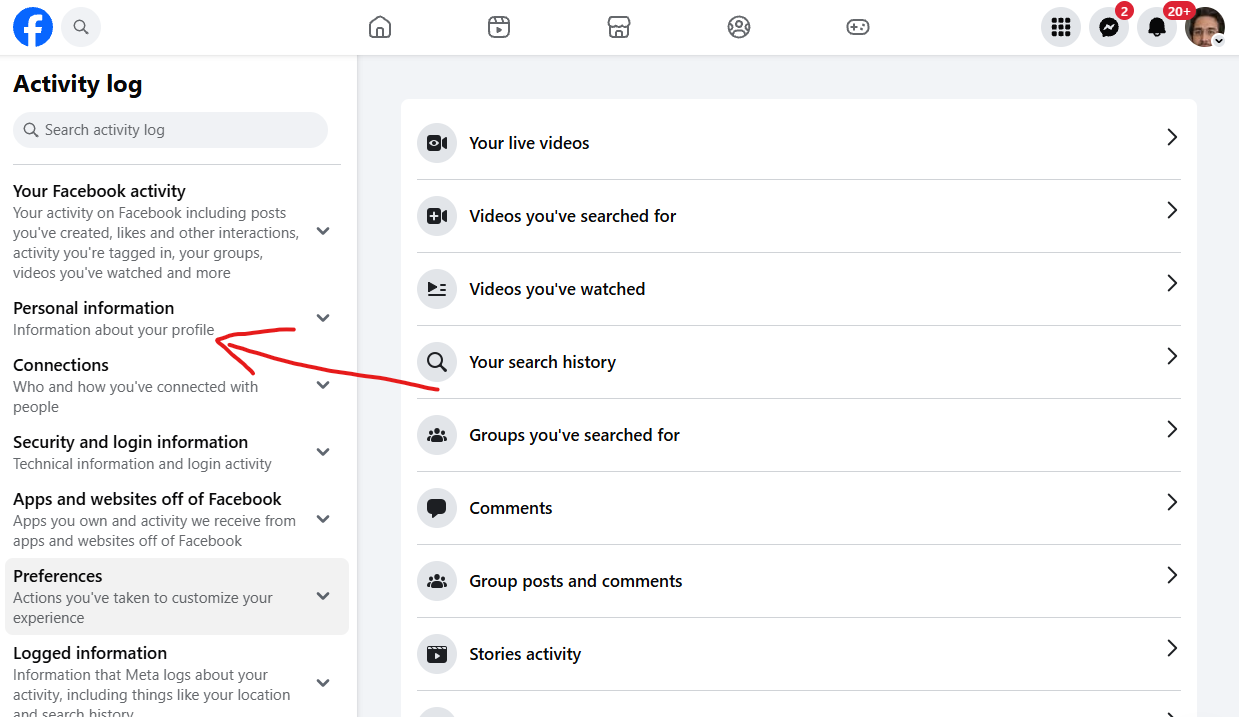Expand Personal information chevron
This screenshot has height=717, width=1239.
tap(323, 318)
